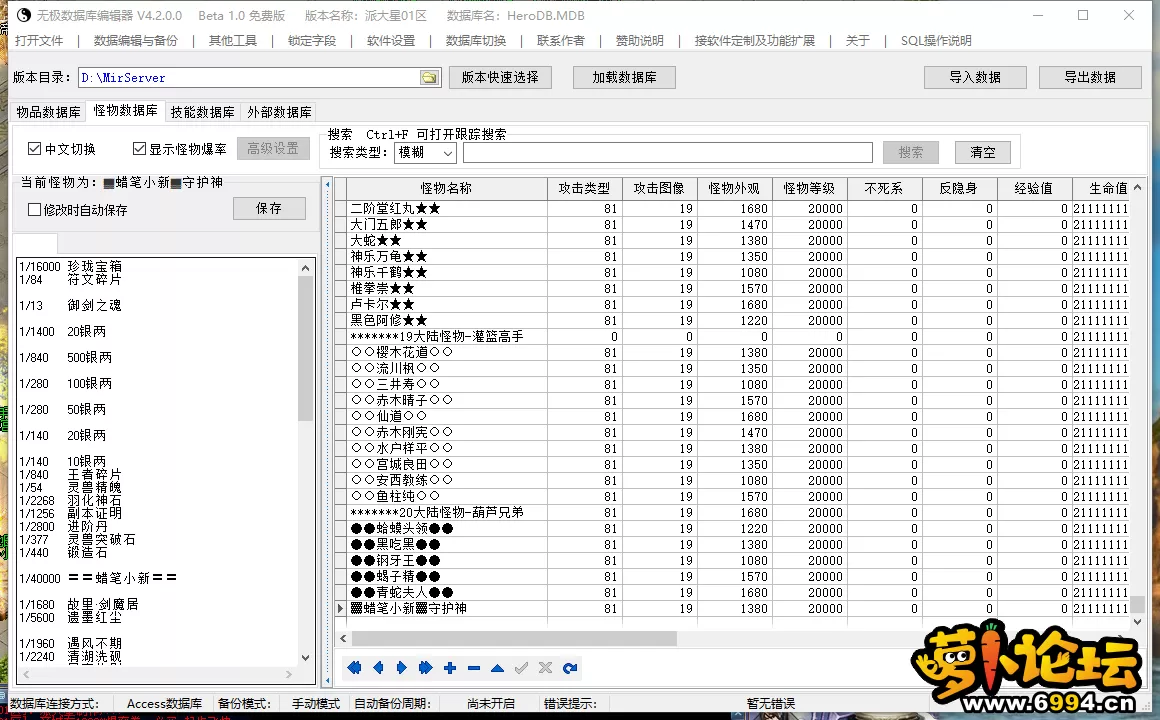This screenshot has width=1160, height=720.
Task: Go to first record in navigator
Action: [354, 668]
